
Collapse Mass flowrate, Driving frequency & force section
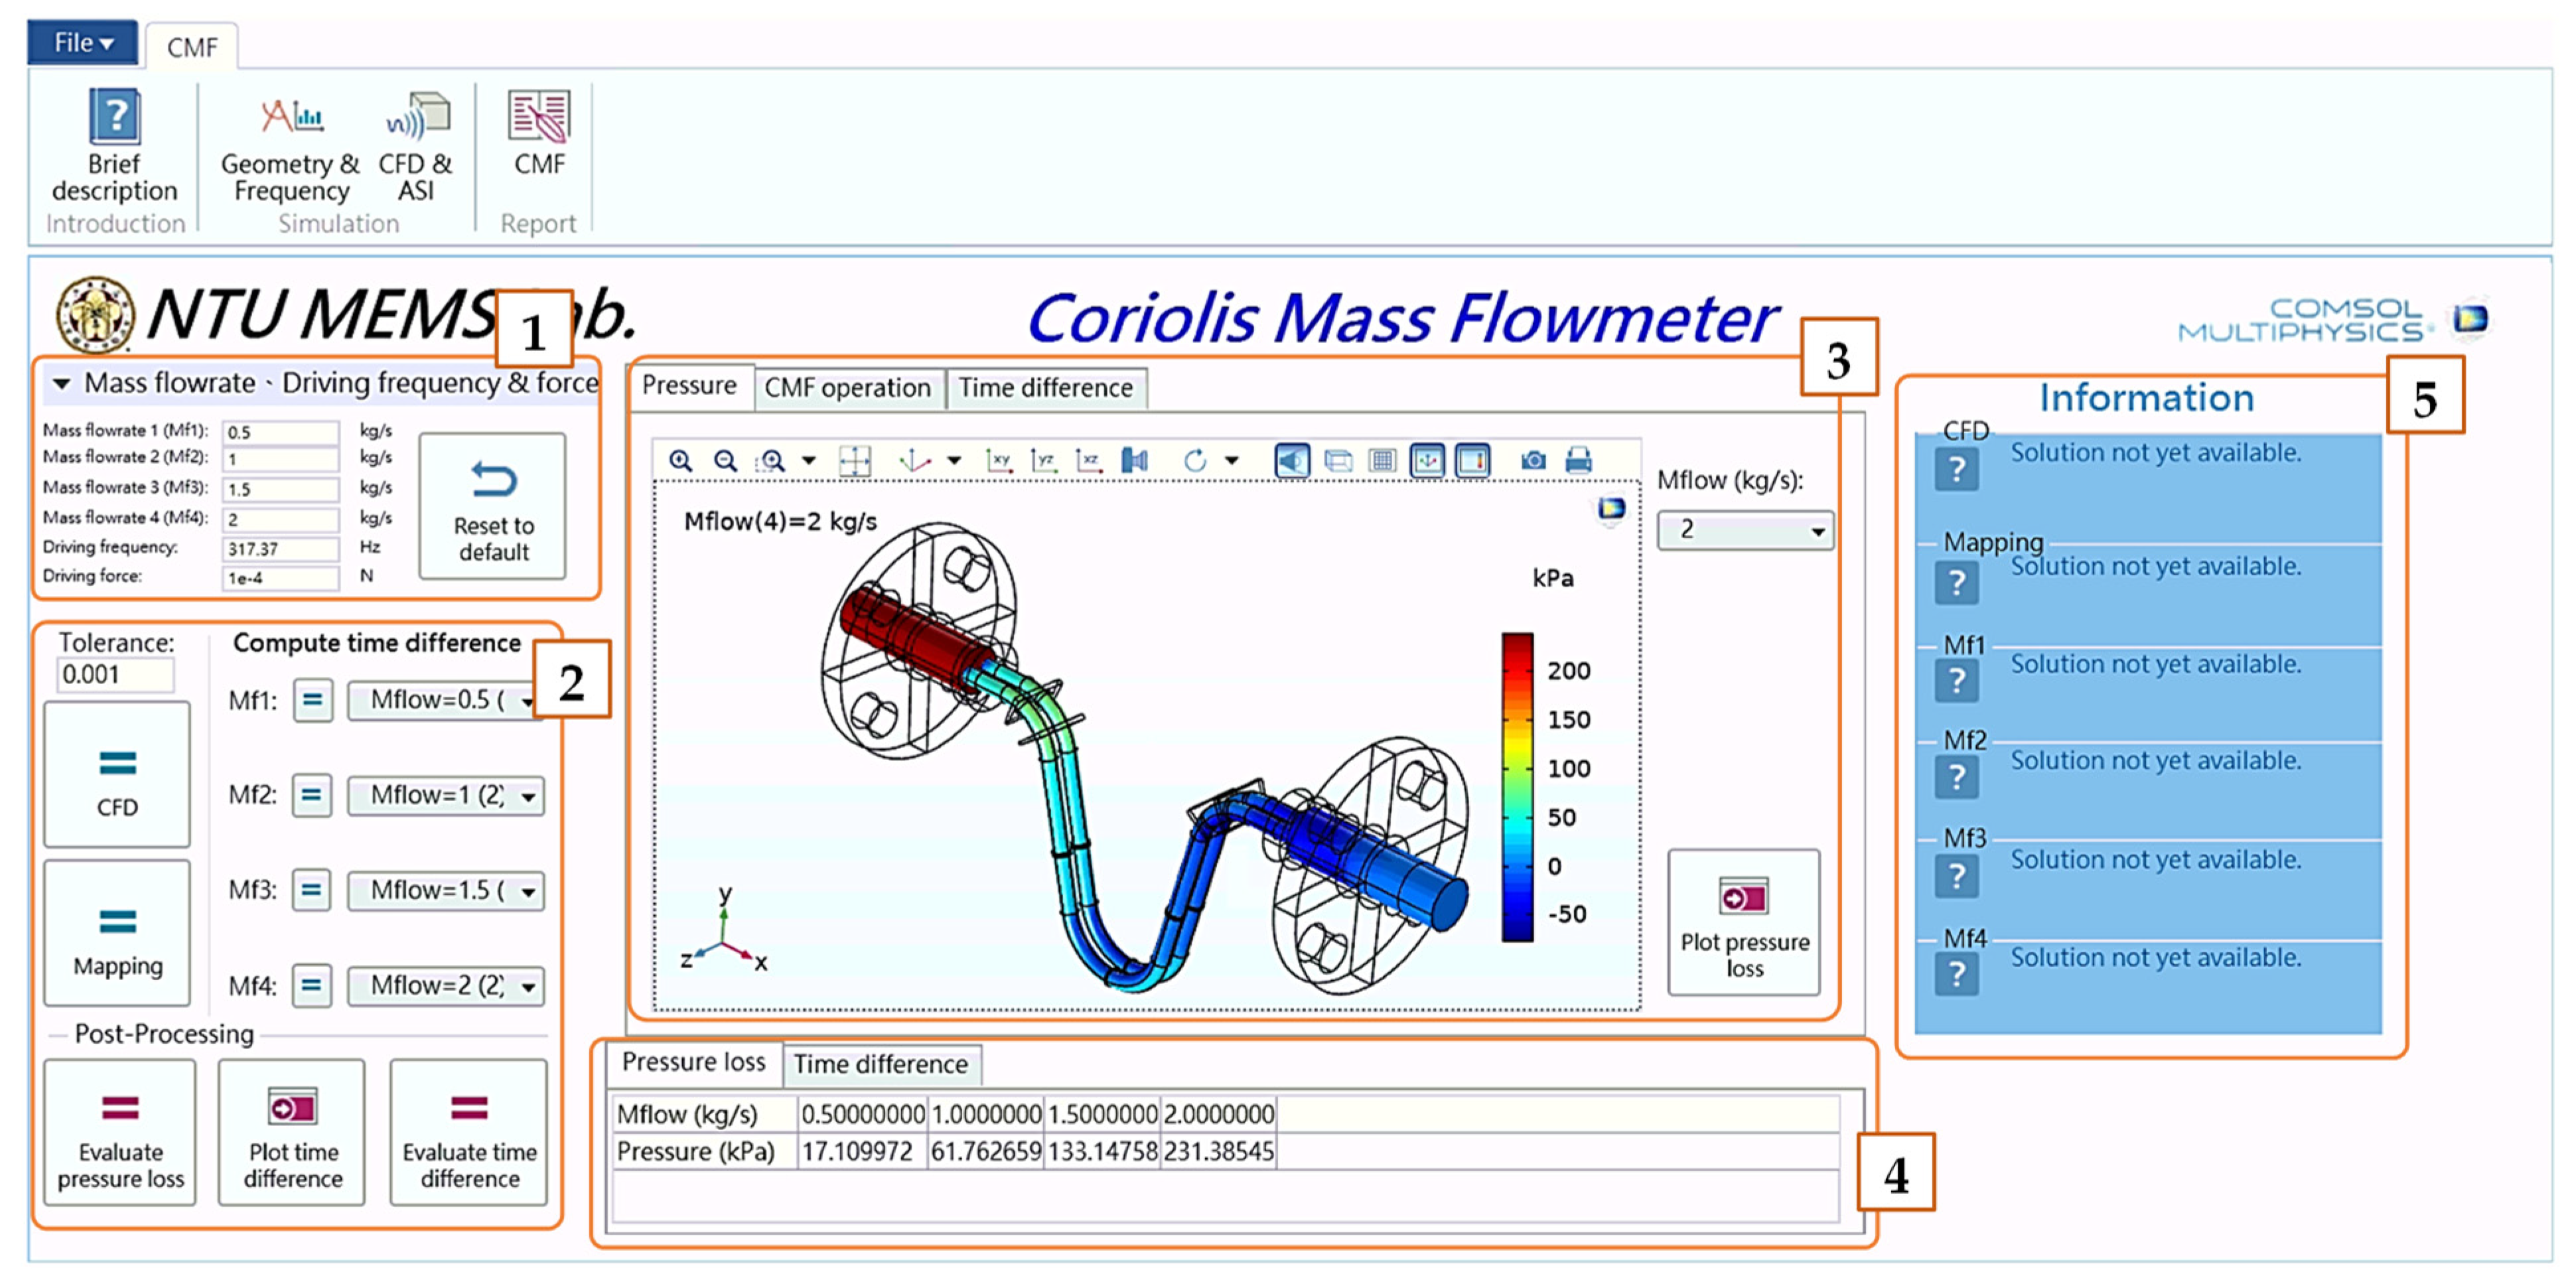pyautogui.click(x=62, y=384)
